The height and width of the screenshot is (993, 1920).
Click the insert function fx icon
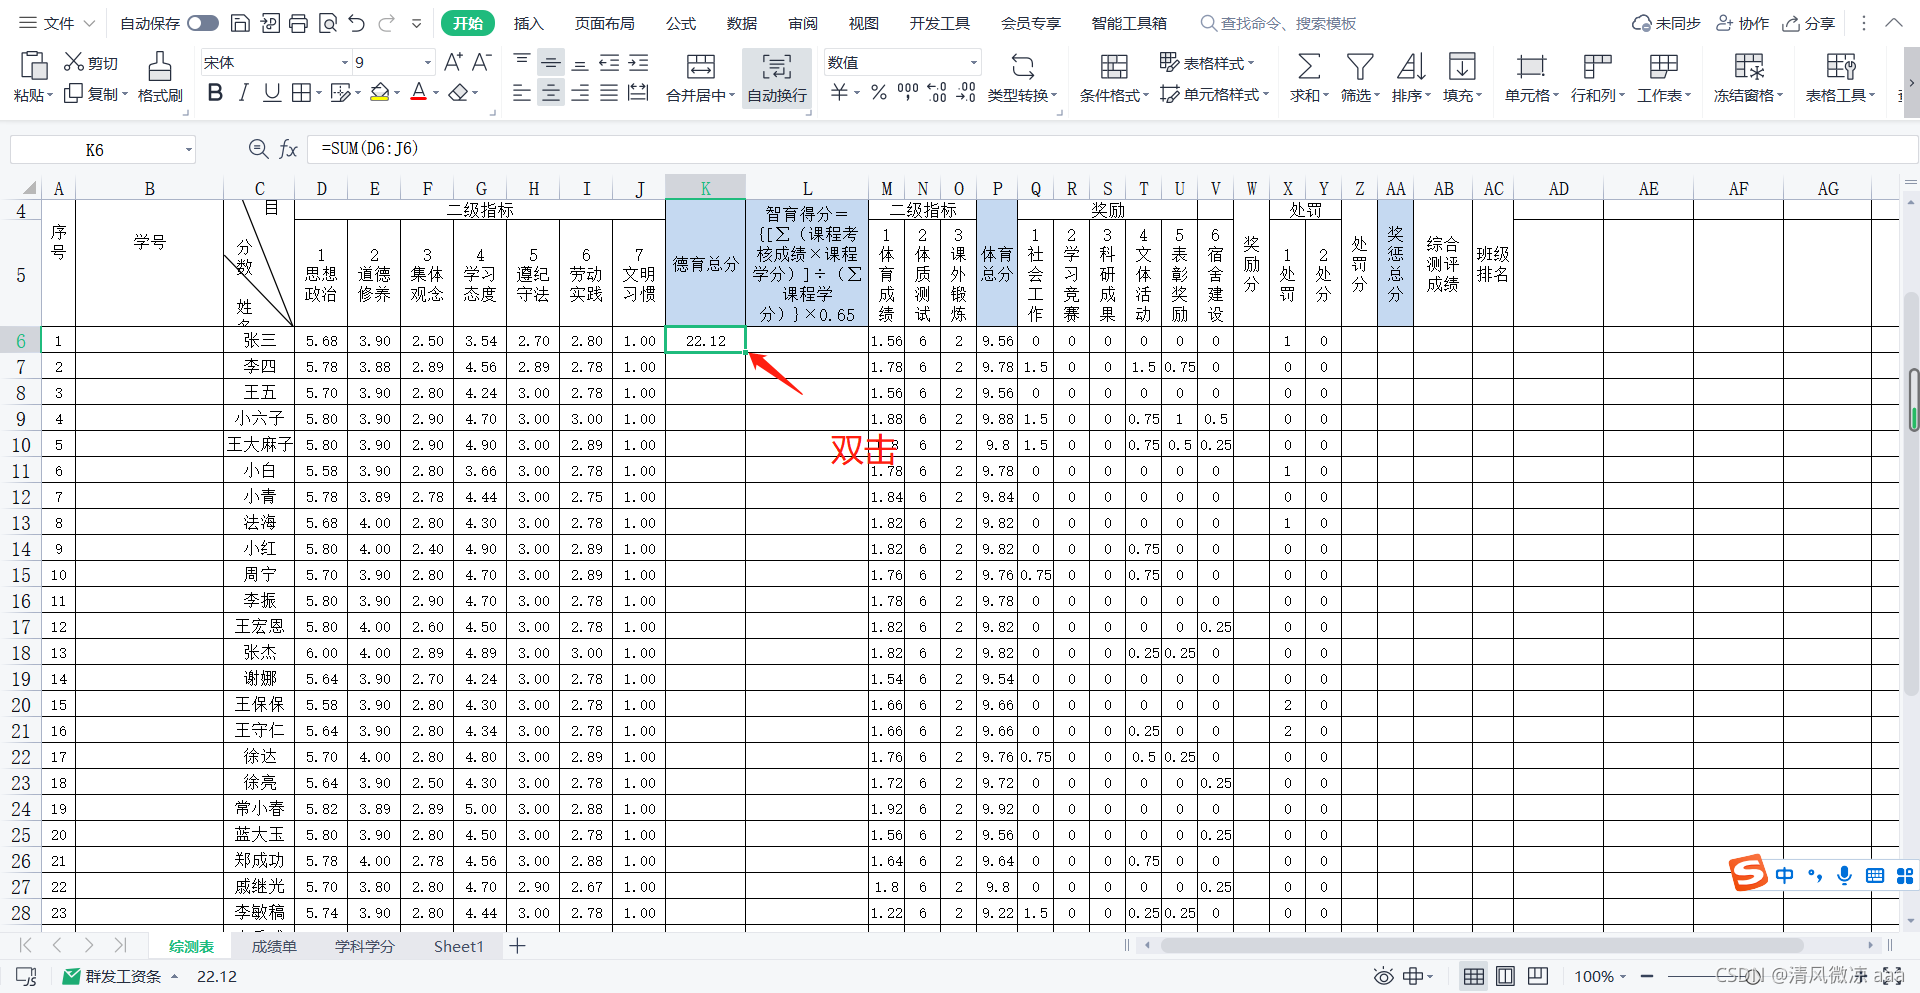pos(288,149)
